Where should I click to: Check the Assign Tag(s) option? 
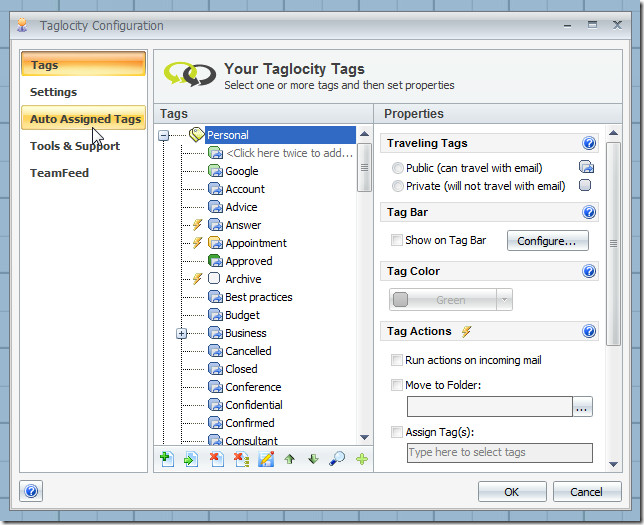pos(397,432)
